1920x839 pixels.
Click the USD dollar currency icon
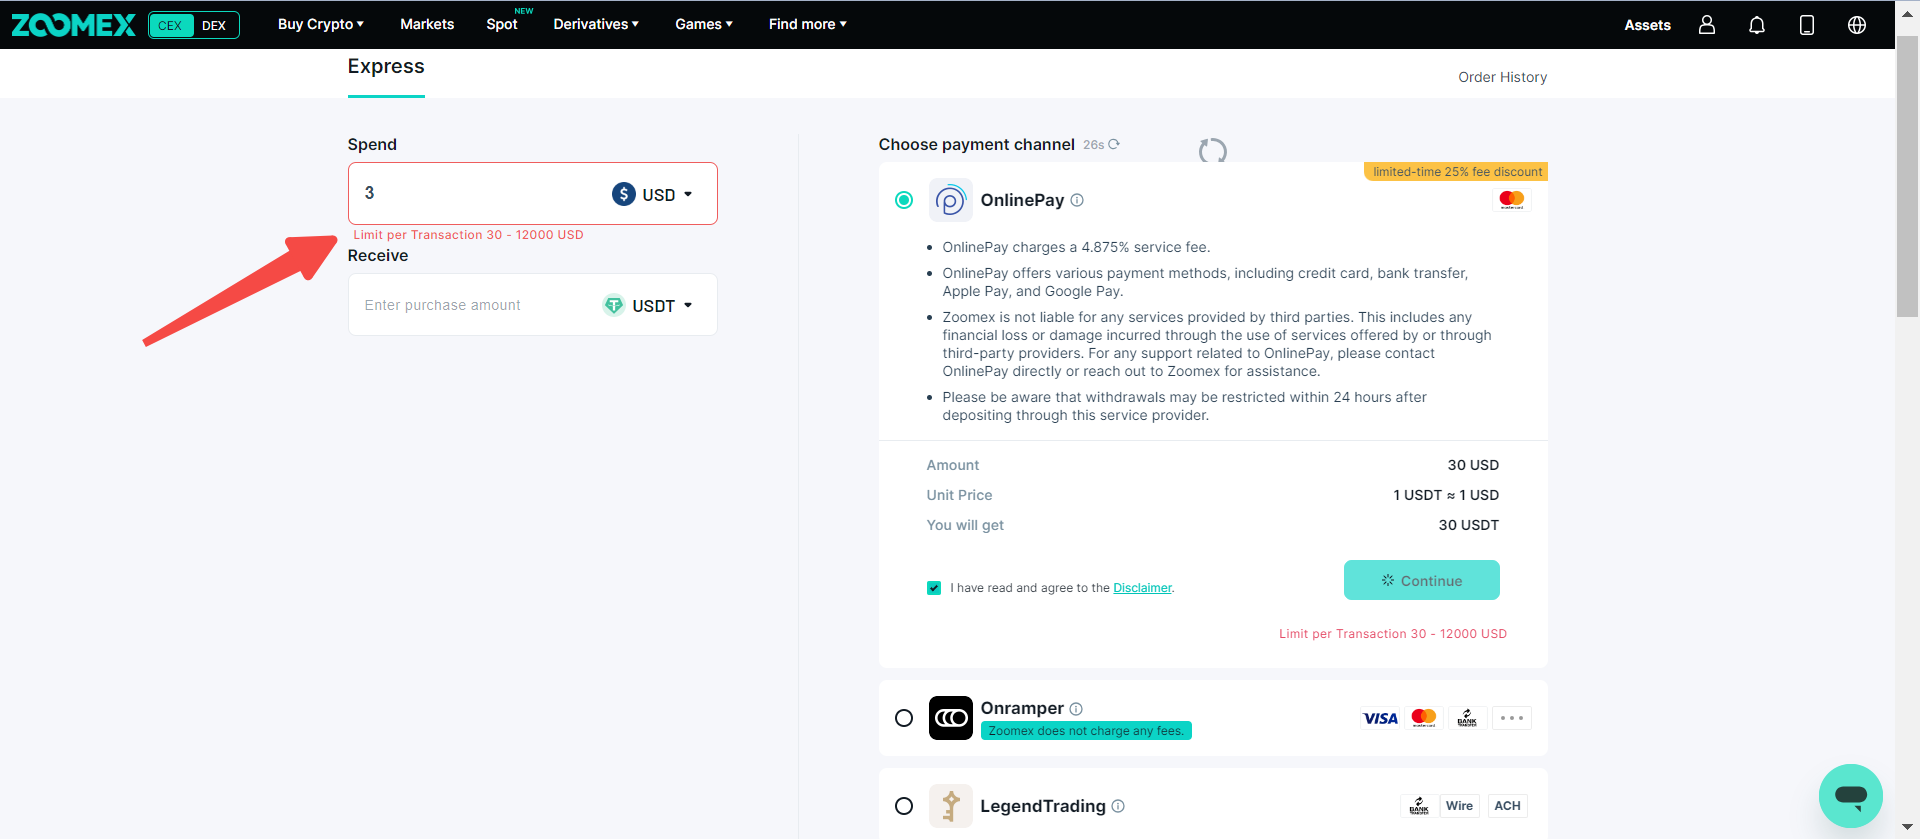point(624,194)
